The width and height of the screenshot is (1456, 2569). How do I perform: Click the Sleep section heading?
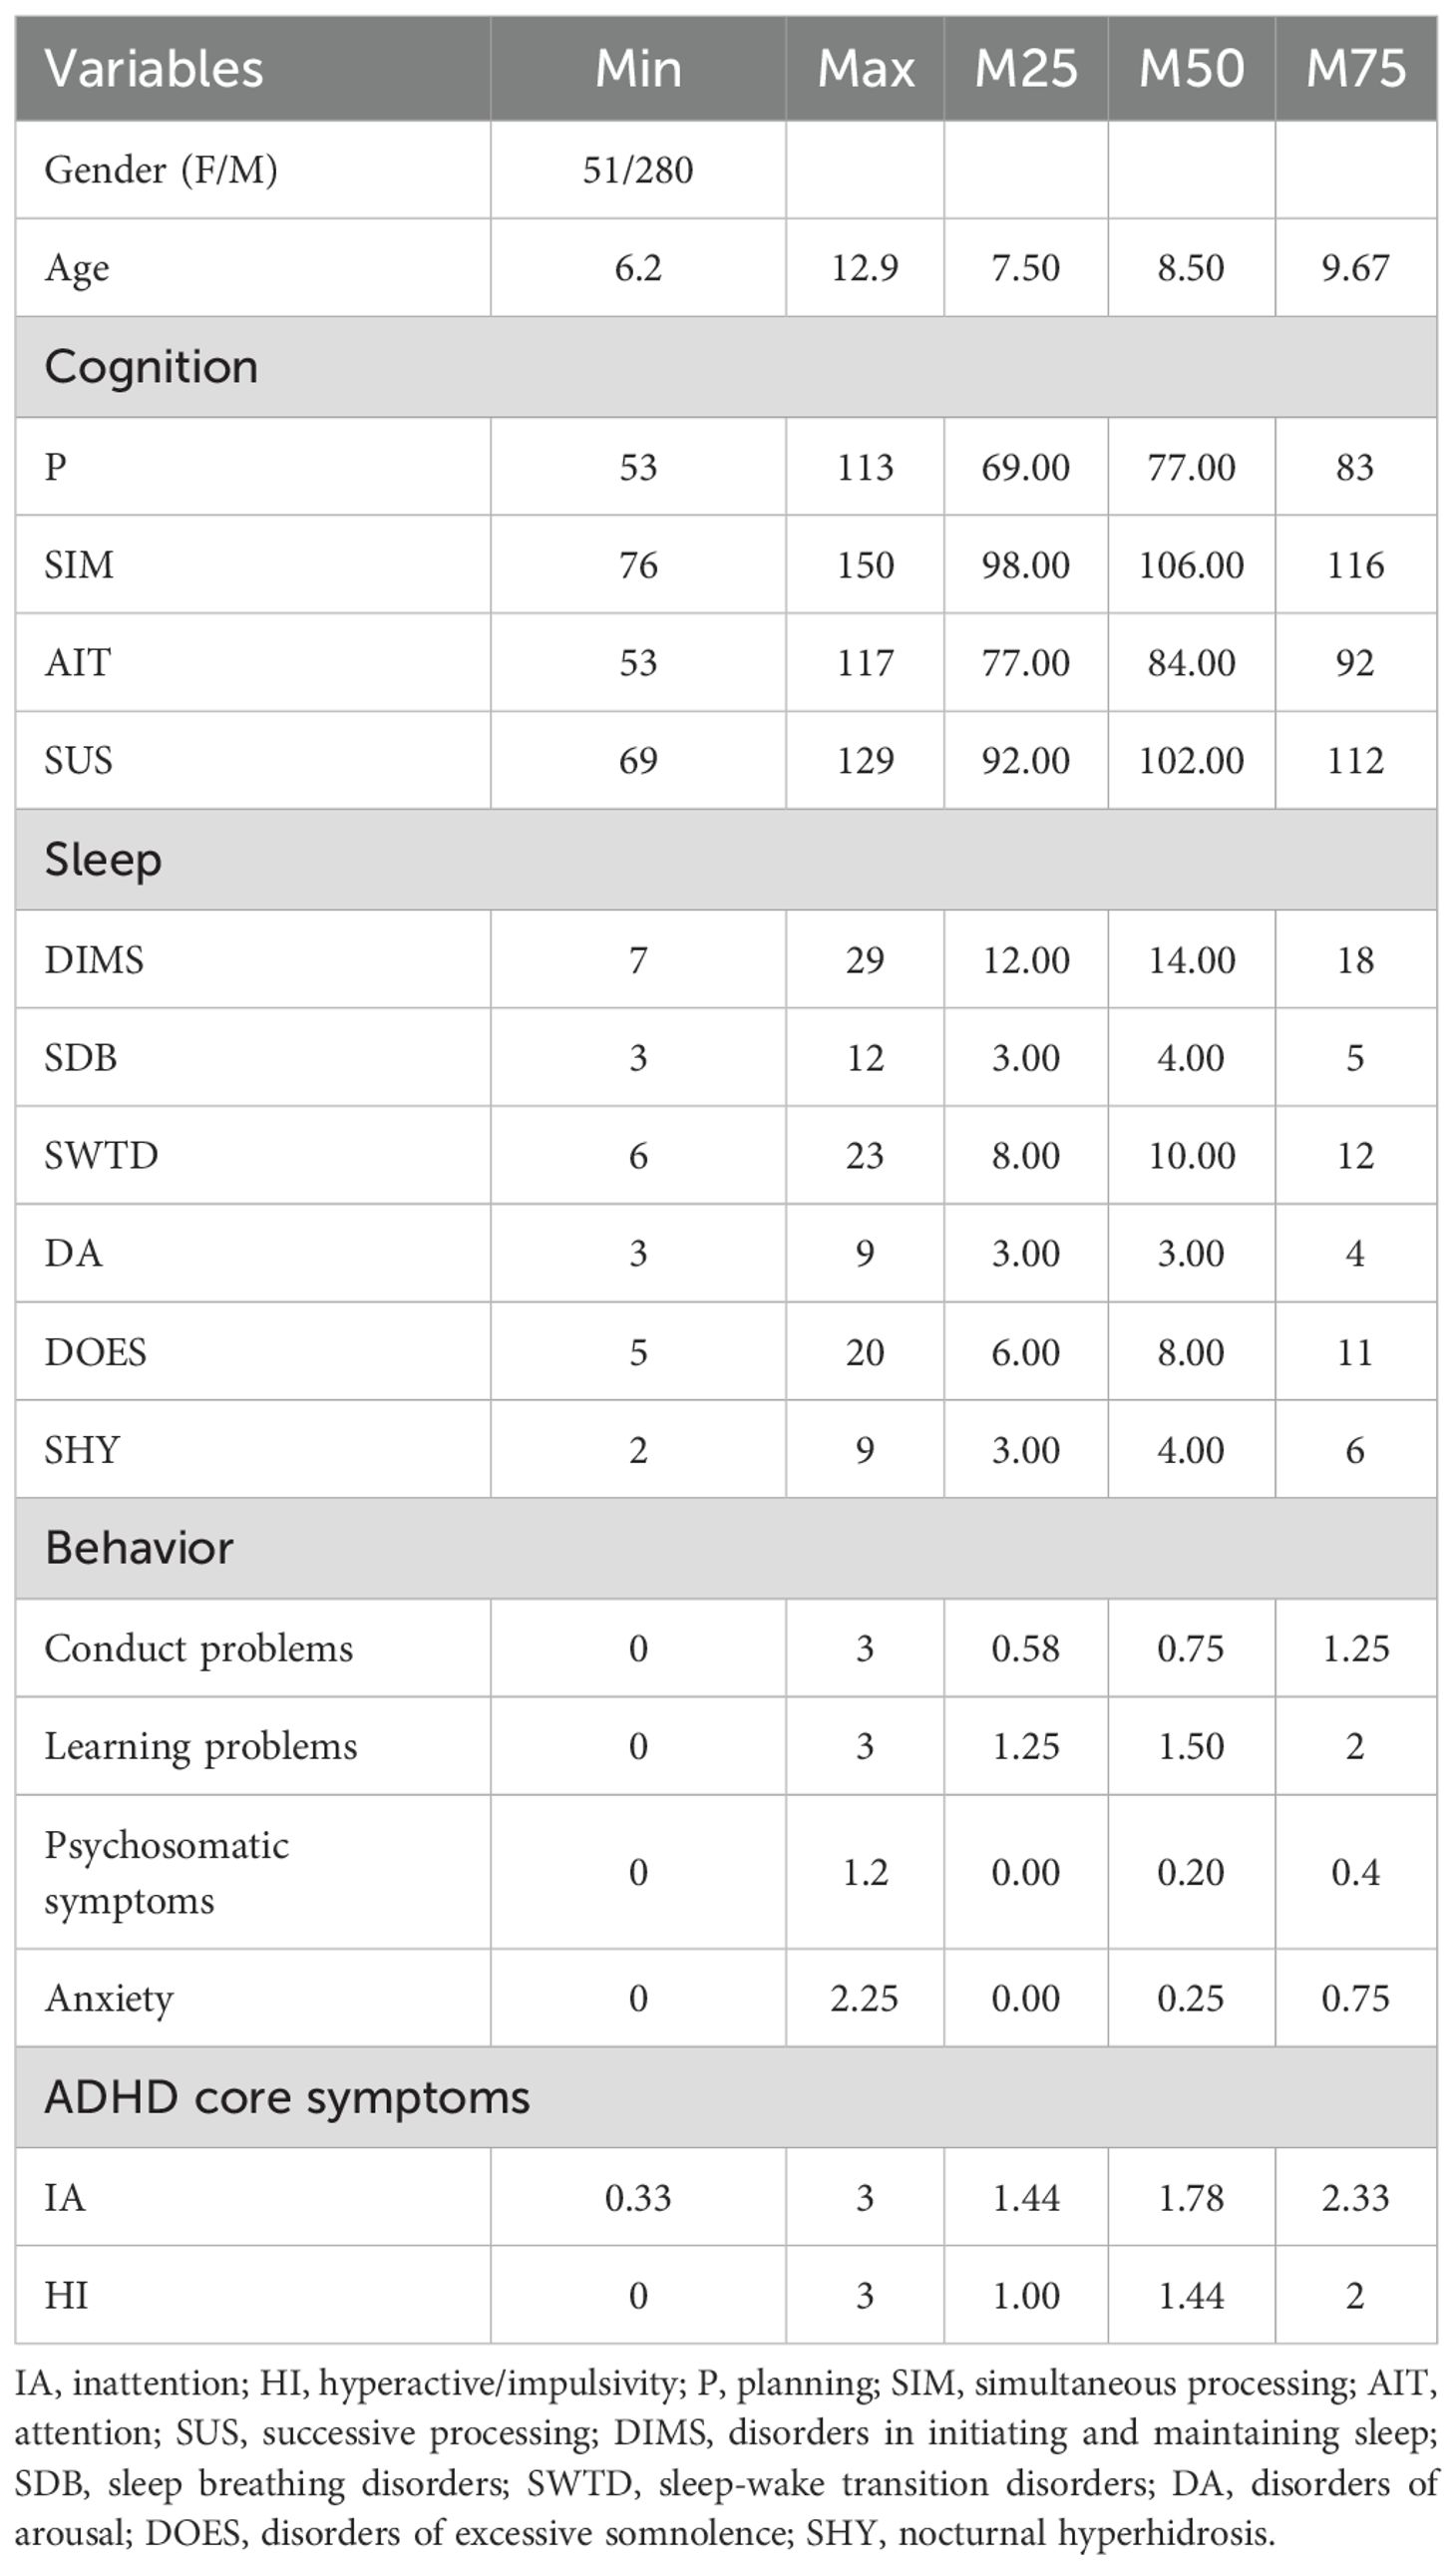click(x=103, y=859)
